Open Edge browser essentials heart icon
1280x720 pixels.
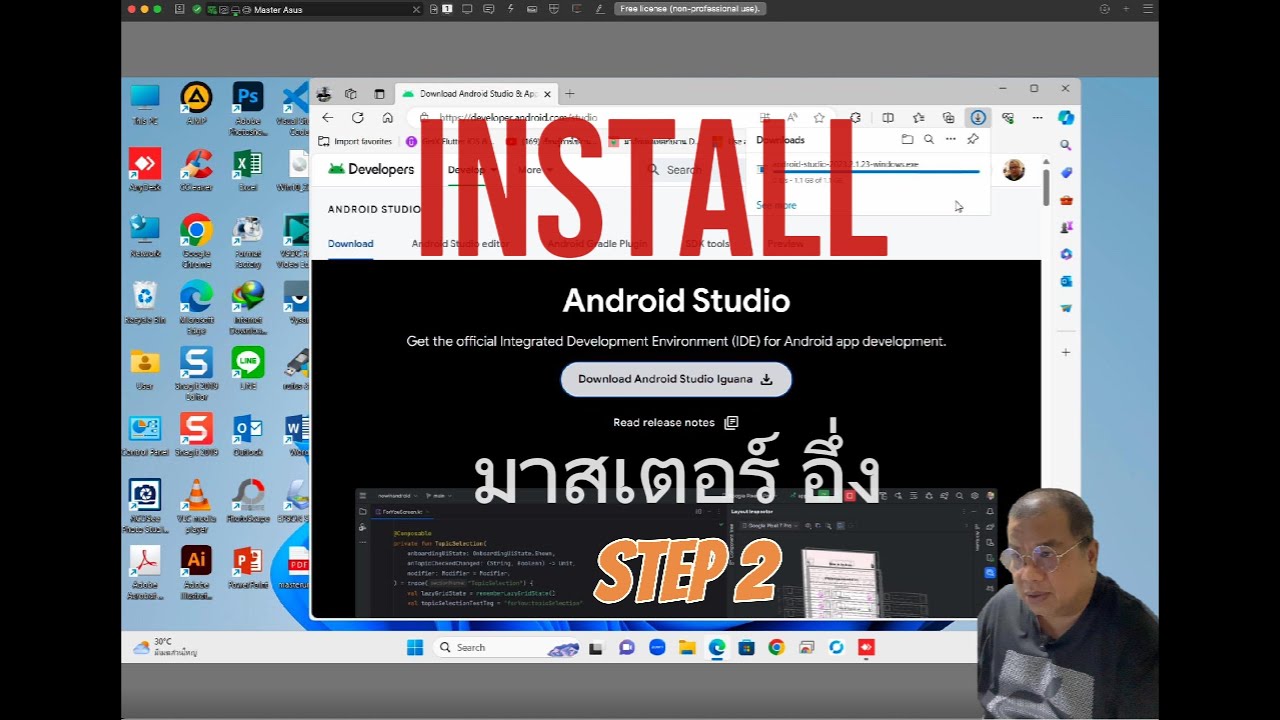pos(1008,117)
